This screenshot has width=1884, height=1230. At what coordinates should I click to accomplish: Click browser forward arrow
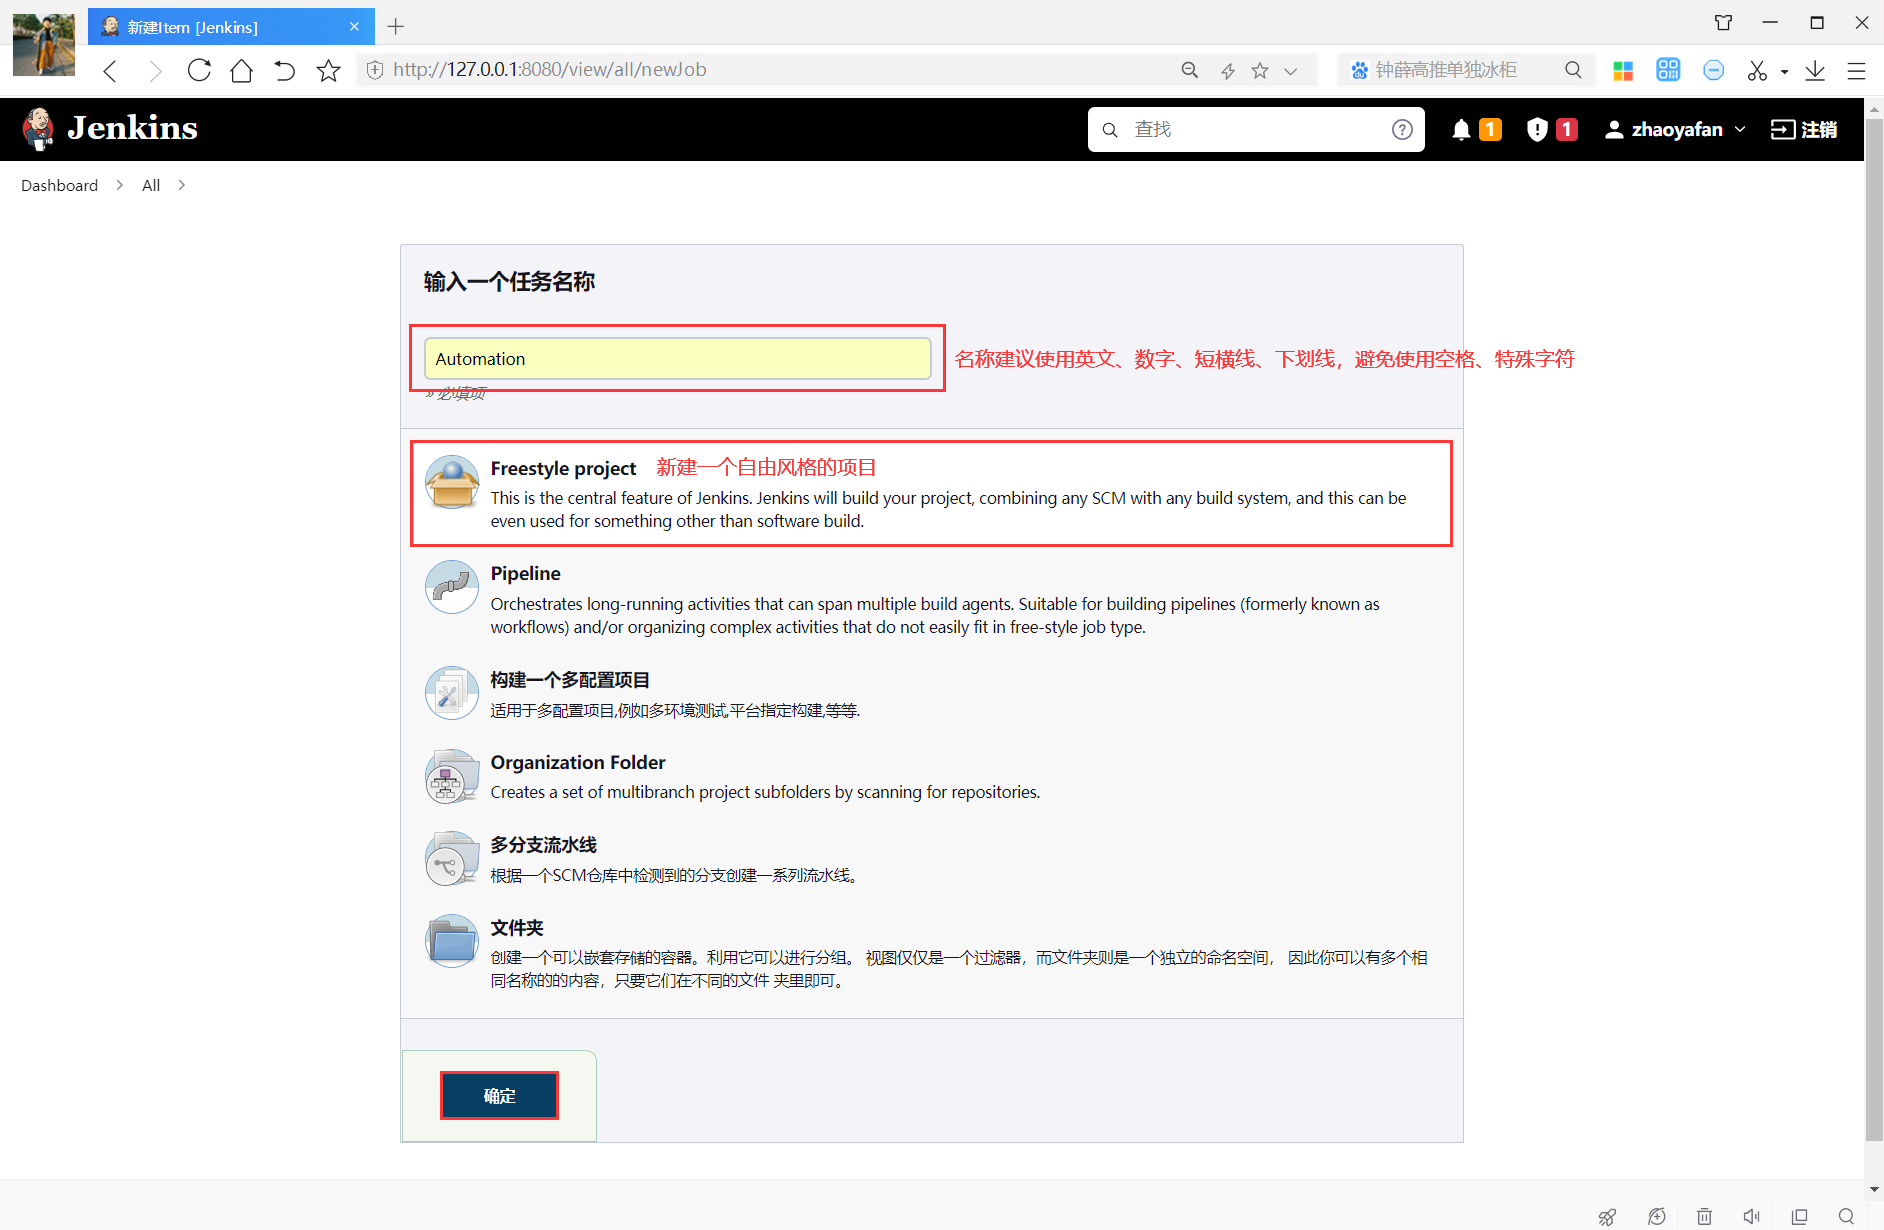pyautogui.click(x=154, y=70)
